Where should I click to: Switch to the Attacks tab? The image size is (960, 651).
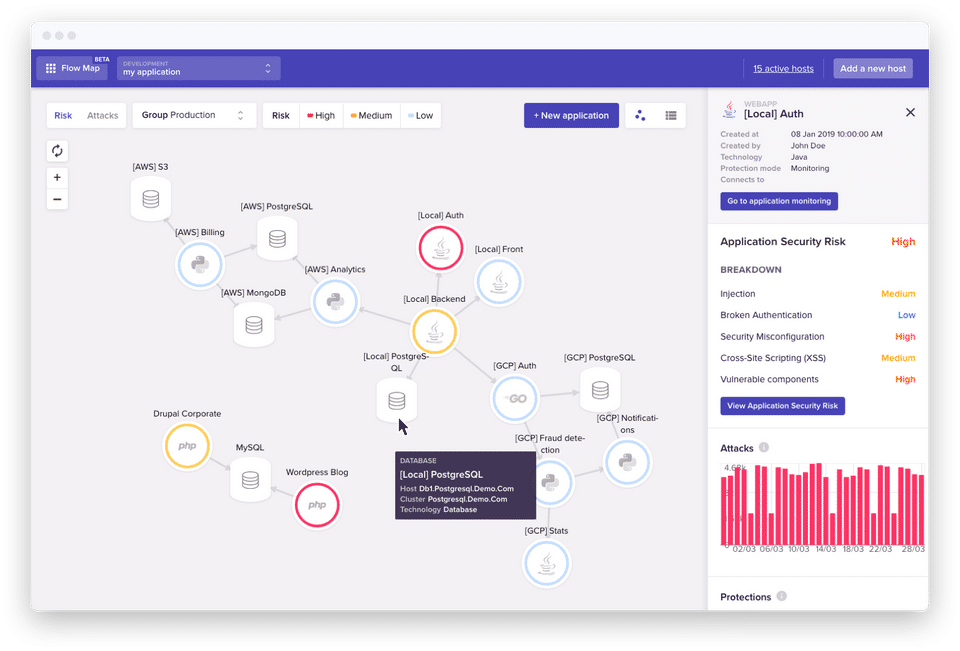pos(102,115)
